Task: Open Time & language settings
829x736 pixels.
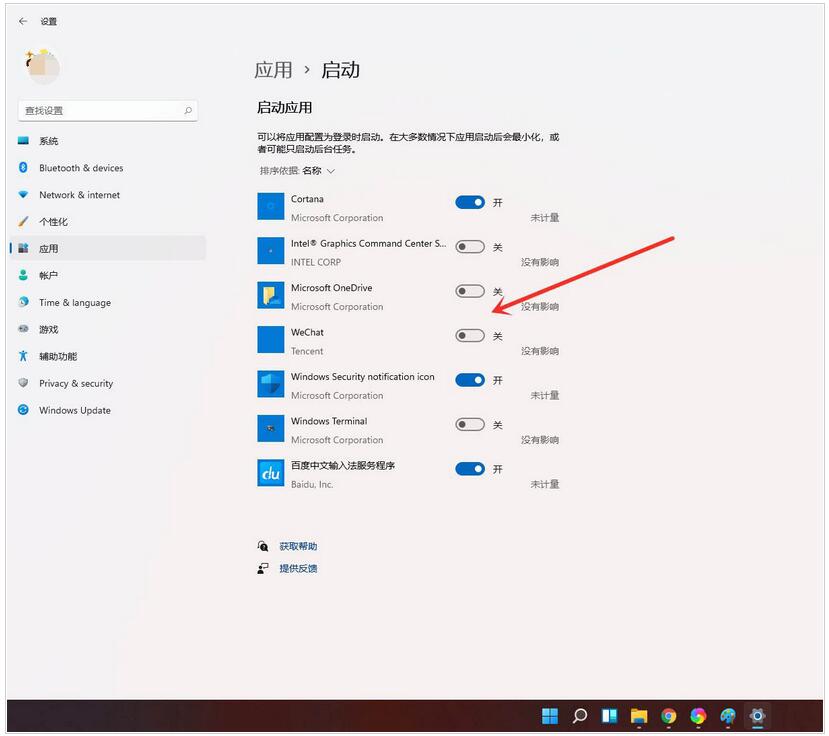Action: point(108,302)
